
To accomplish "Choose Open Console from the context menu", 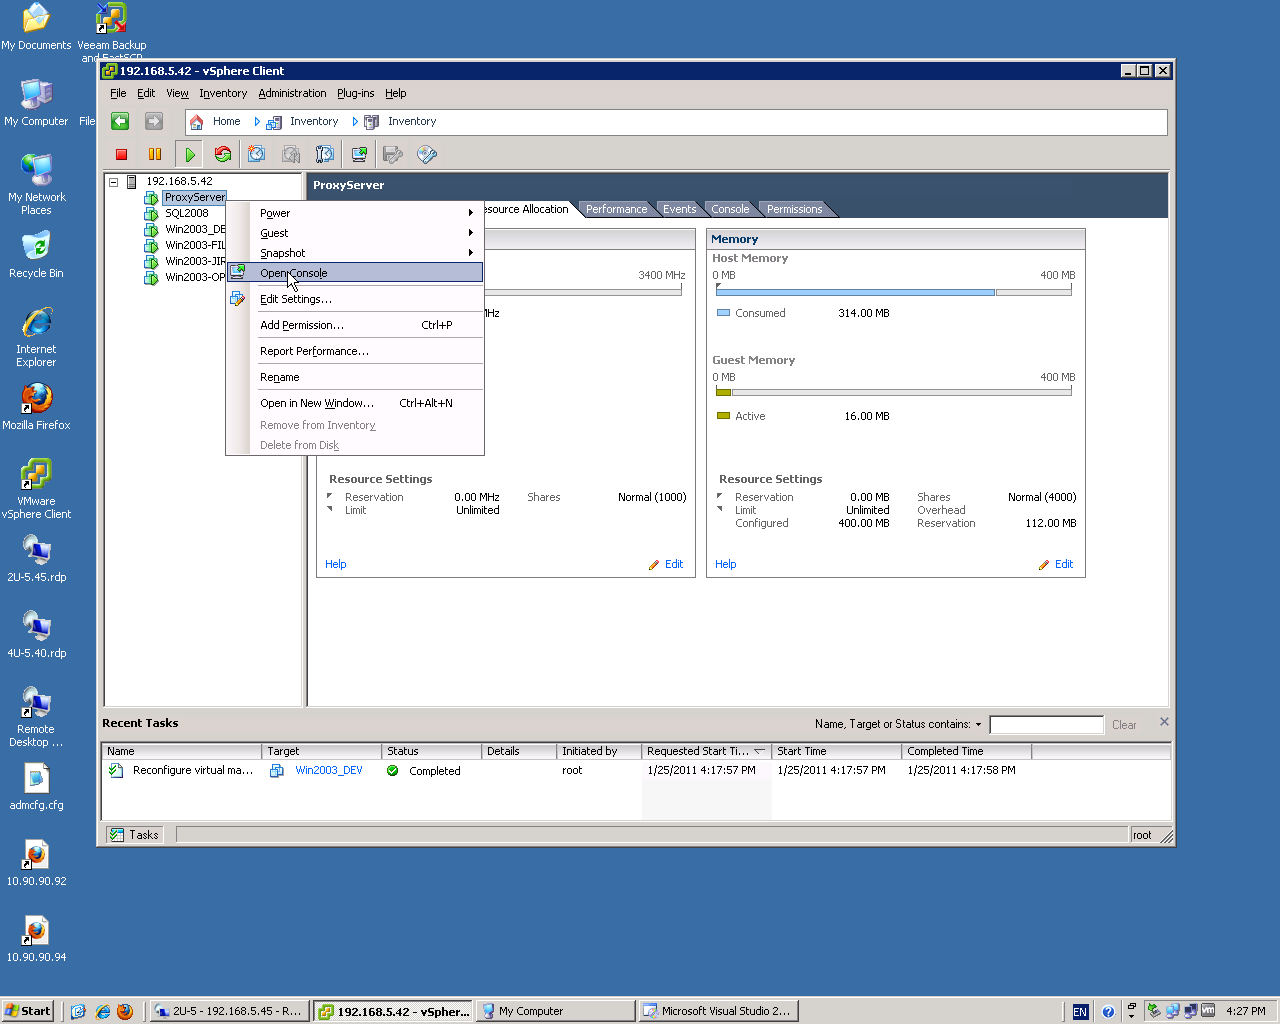I will (x=355, y=273).
